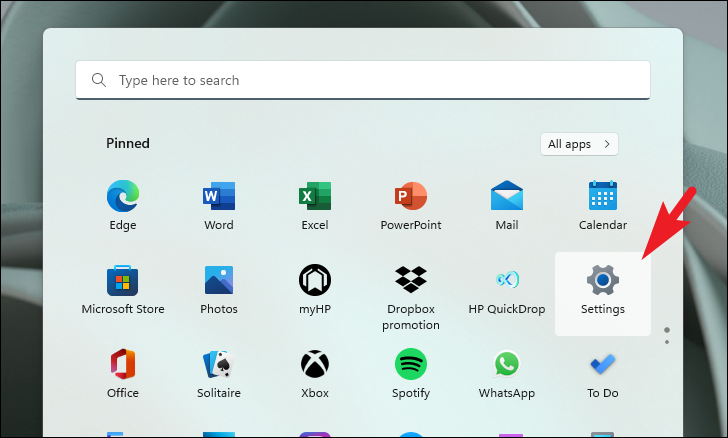This screenshot has width=728, height=438.
Task: Open the Mail app
Action: click(x=507, y=196)
